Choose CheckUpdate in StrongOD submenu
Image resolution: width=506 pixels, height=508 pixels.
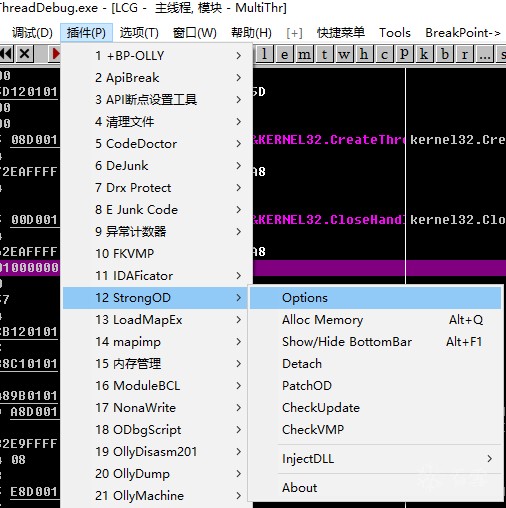tap(375, 408)
